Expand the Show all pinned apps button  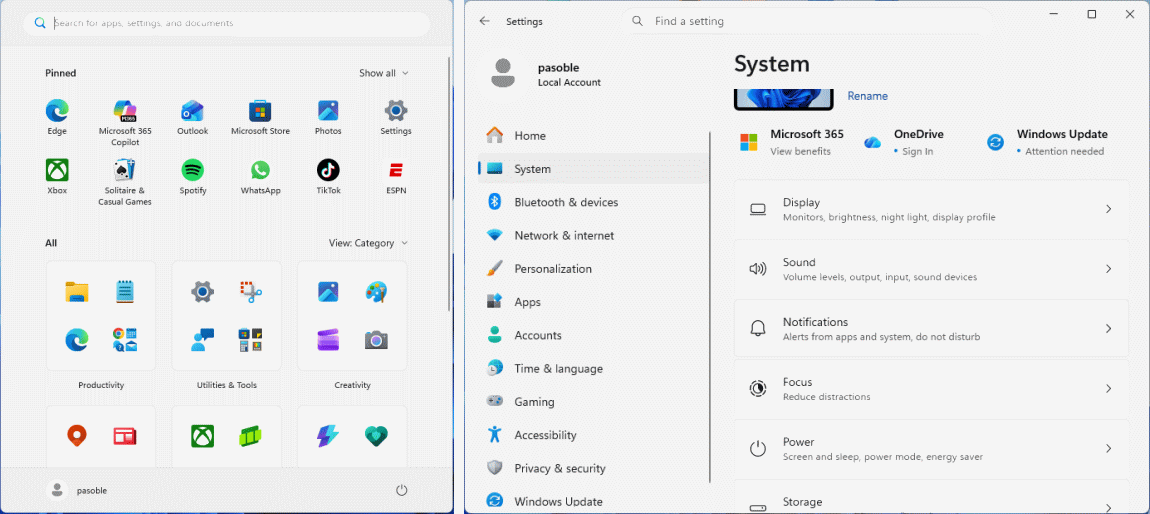tap(384, 73)
